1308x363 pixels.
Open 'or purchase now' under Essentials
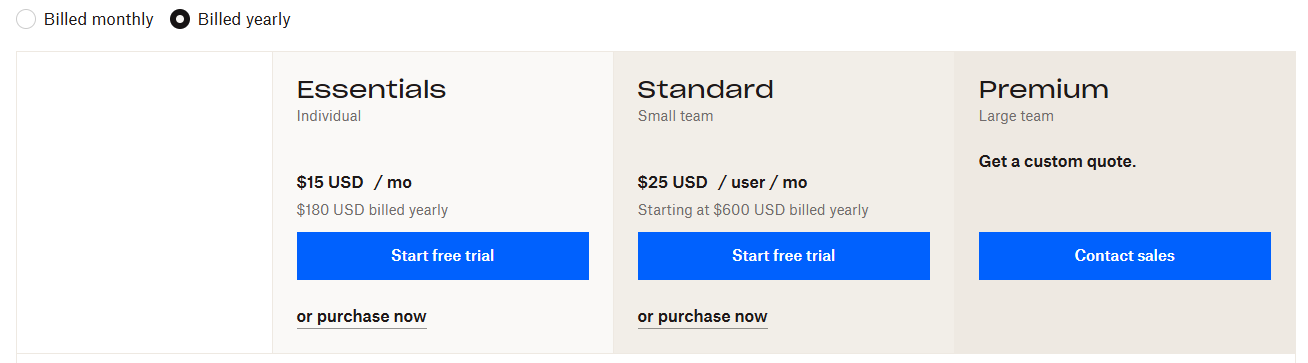pyautogui.click(x=362, y=316)
